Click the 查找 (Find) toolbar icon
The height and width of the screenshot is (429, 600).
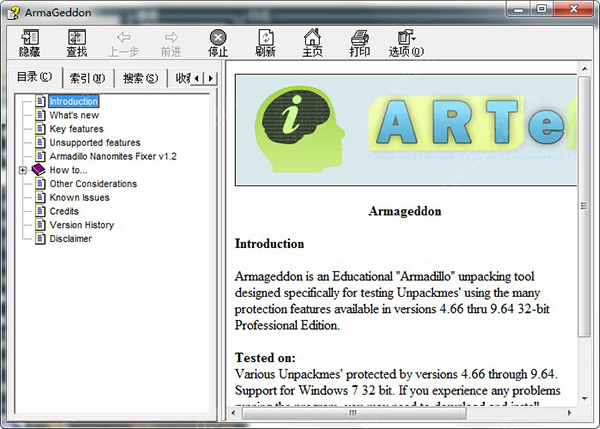(76, 42)
